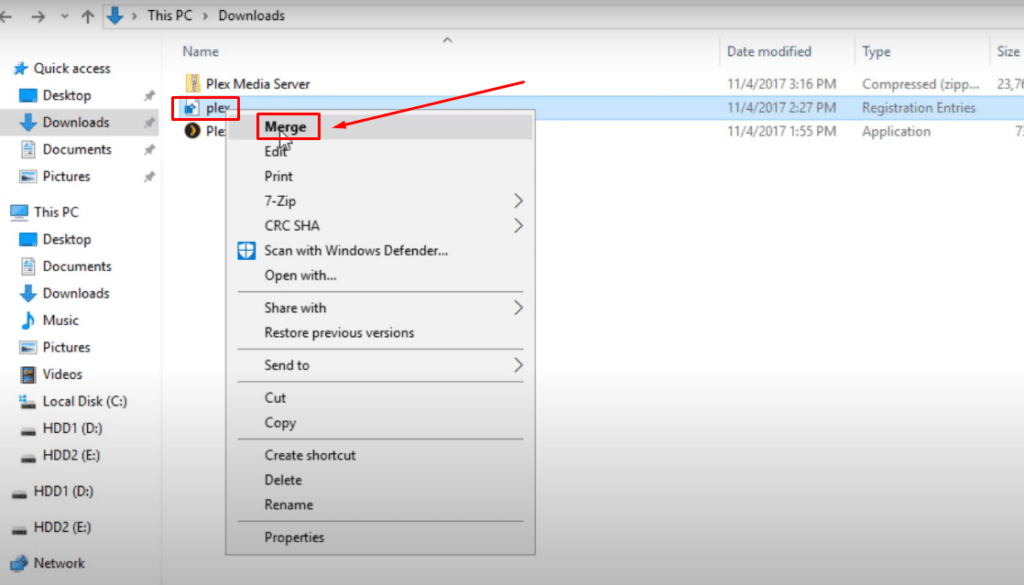Click the Back navigation arrow
Viewport: 1024px width, 585px height.
[6, 16]
